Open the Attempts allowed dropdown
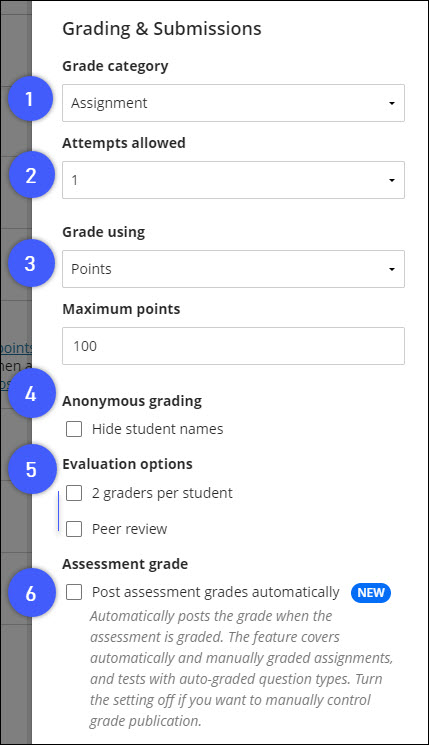The image size is (429, 745). (x=233, y=180)
